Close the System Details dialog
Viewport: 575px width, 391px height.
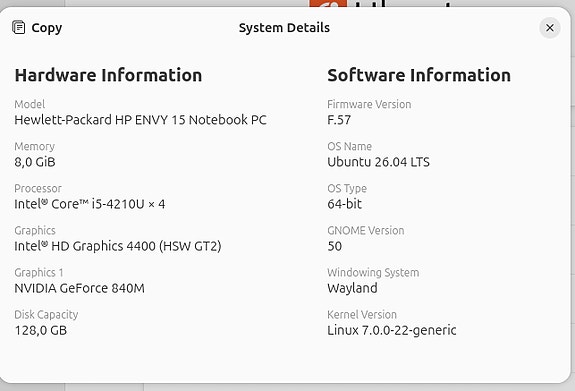click(549, 28)
